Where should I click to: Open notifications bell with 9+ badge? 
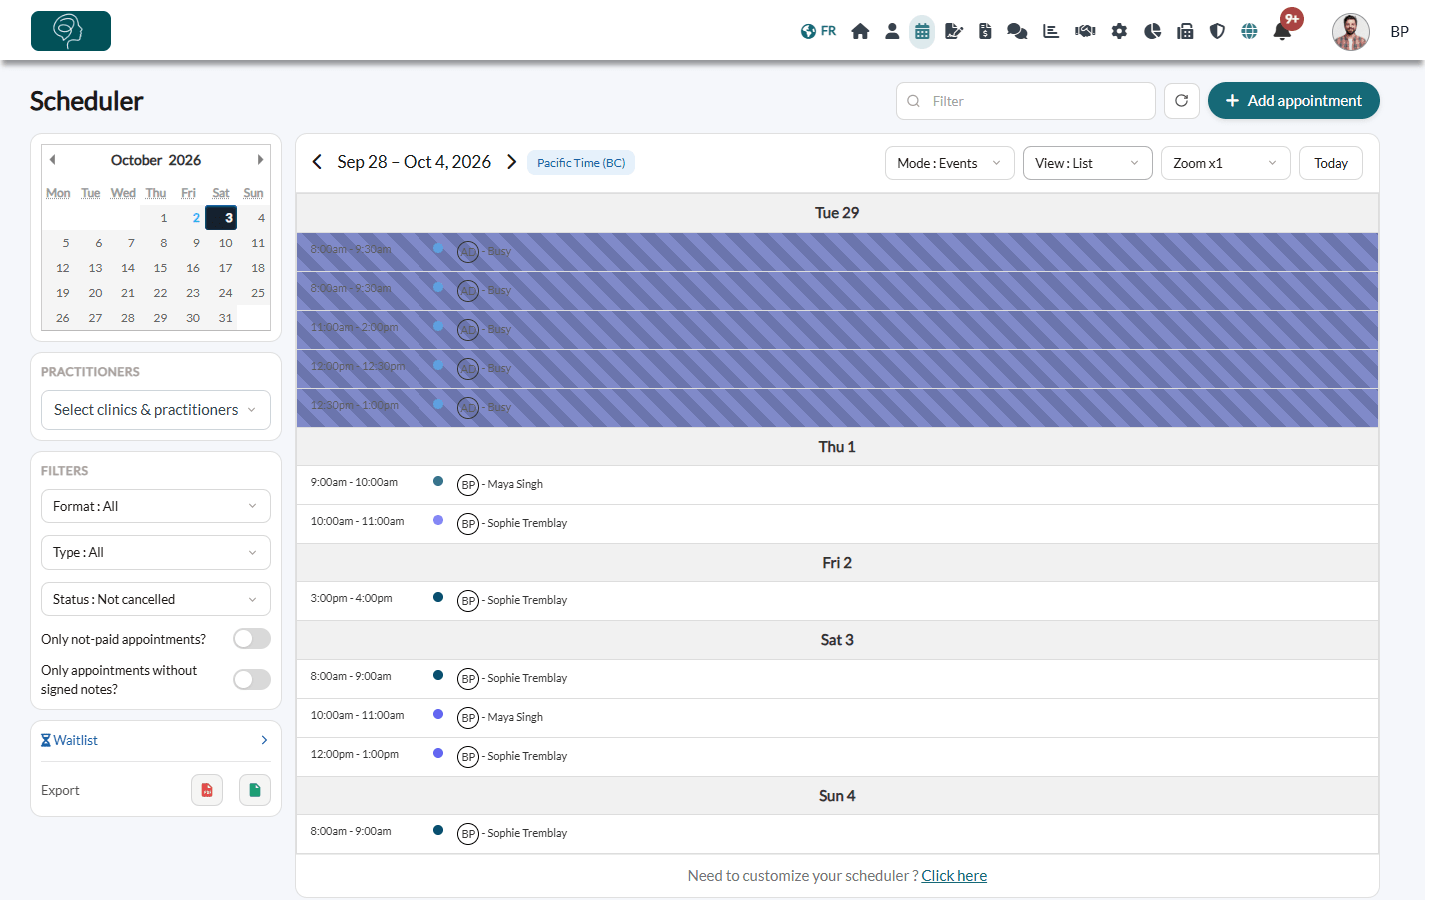coord(1283,30)
